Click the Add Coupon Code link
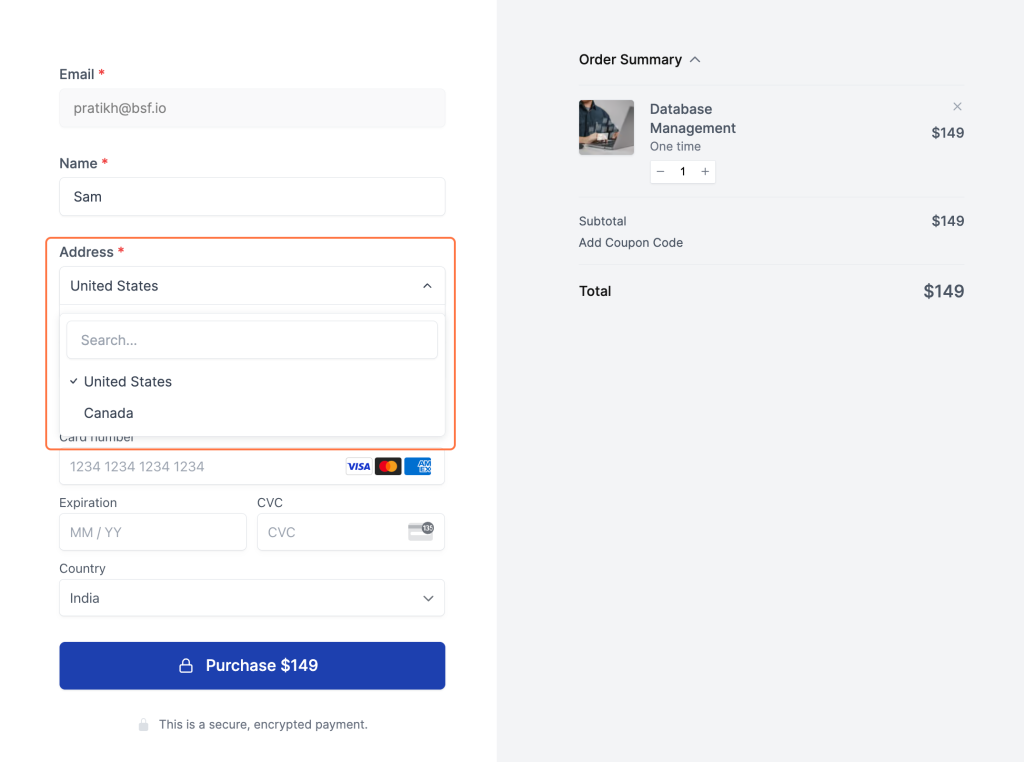 coord(630,242)
